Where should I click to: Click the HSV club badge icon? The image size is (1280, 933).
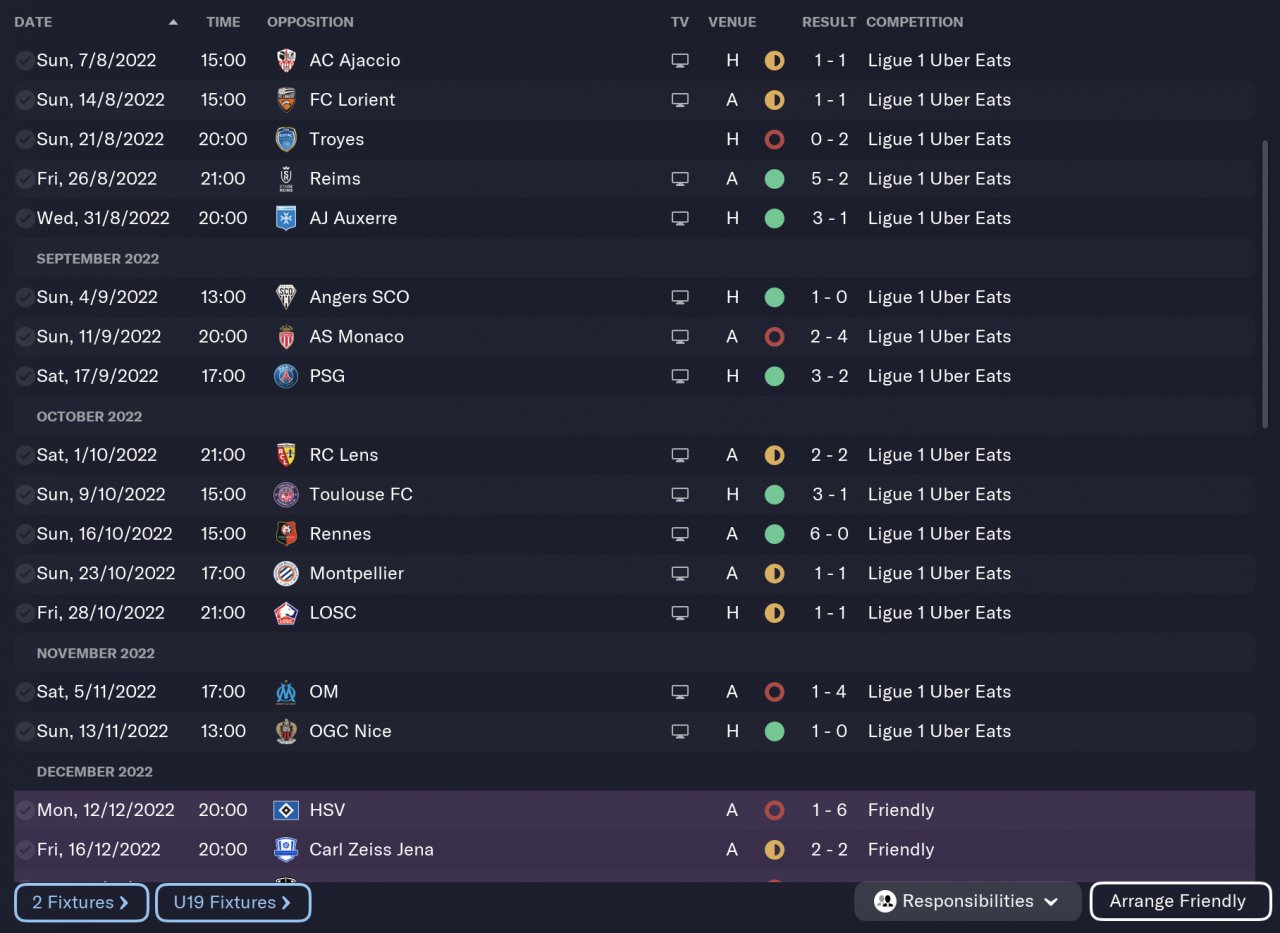pos(286,810)
